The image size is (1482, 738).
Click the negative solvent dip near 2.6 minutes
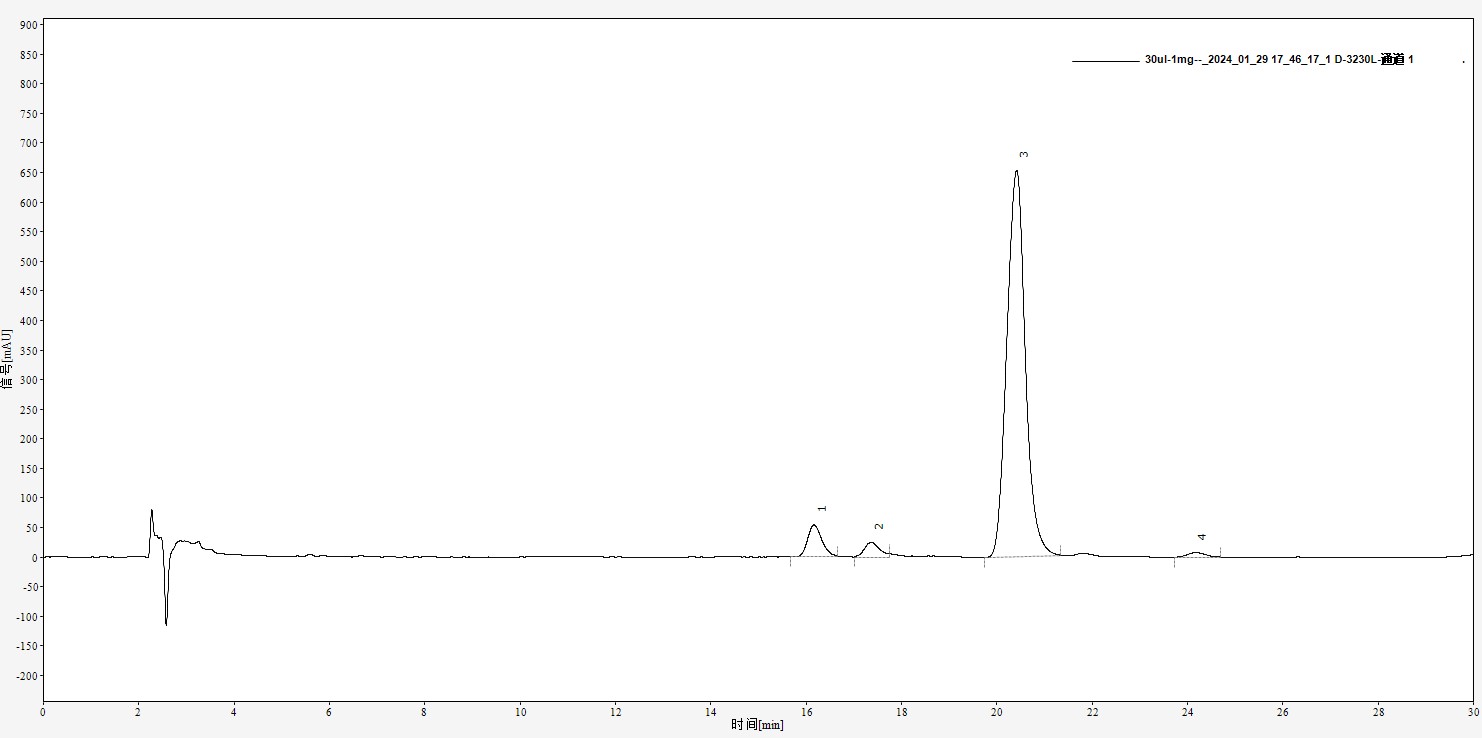click(x=166, y=623)
